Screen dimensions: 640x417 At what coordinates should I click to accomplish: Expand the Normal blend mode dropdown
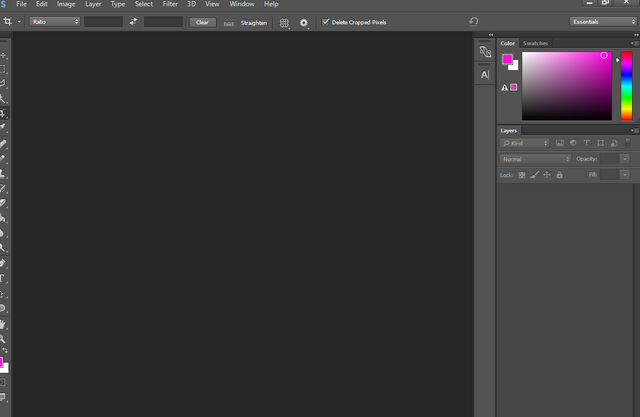coord(535,159)
